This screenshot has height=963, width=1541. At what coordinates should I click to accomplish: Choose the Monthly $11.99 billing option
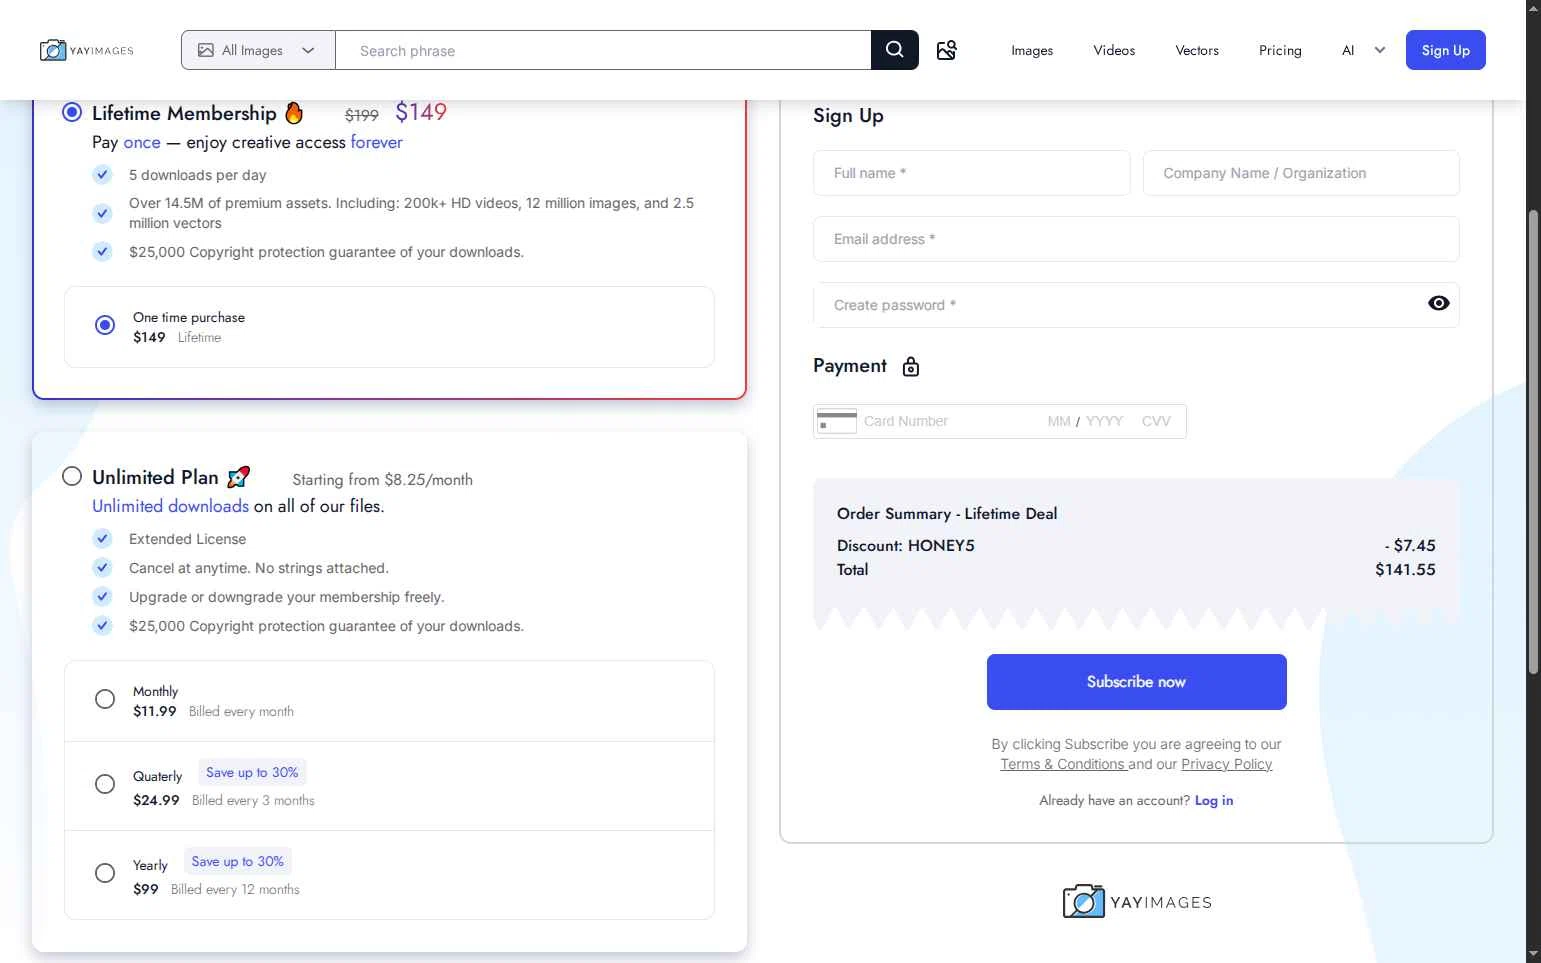pos(105,699)
